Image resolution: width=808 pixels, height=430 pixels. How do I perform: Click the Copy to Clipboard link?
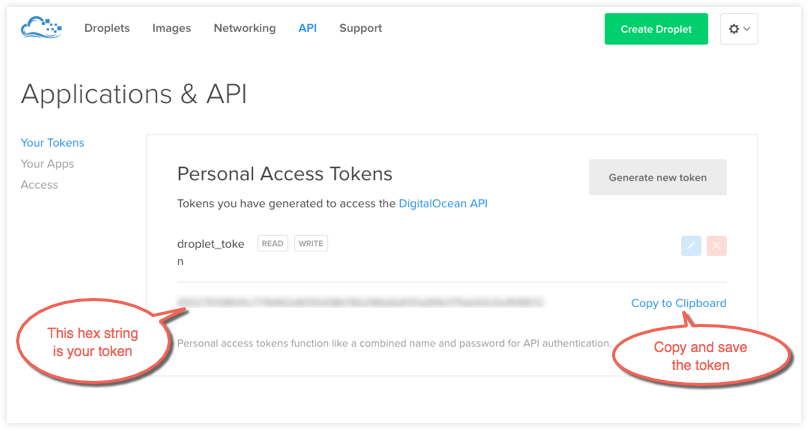pyautogui.click(x=678, y=303)
